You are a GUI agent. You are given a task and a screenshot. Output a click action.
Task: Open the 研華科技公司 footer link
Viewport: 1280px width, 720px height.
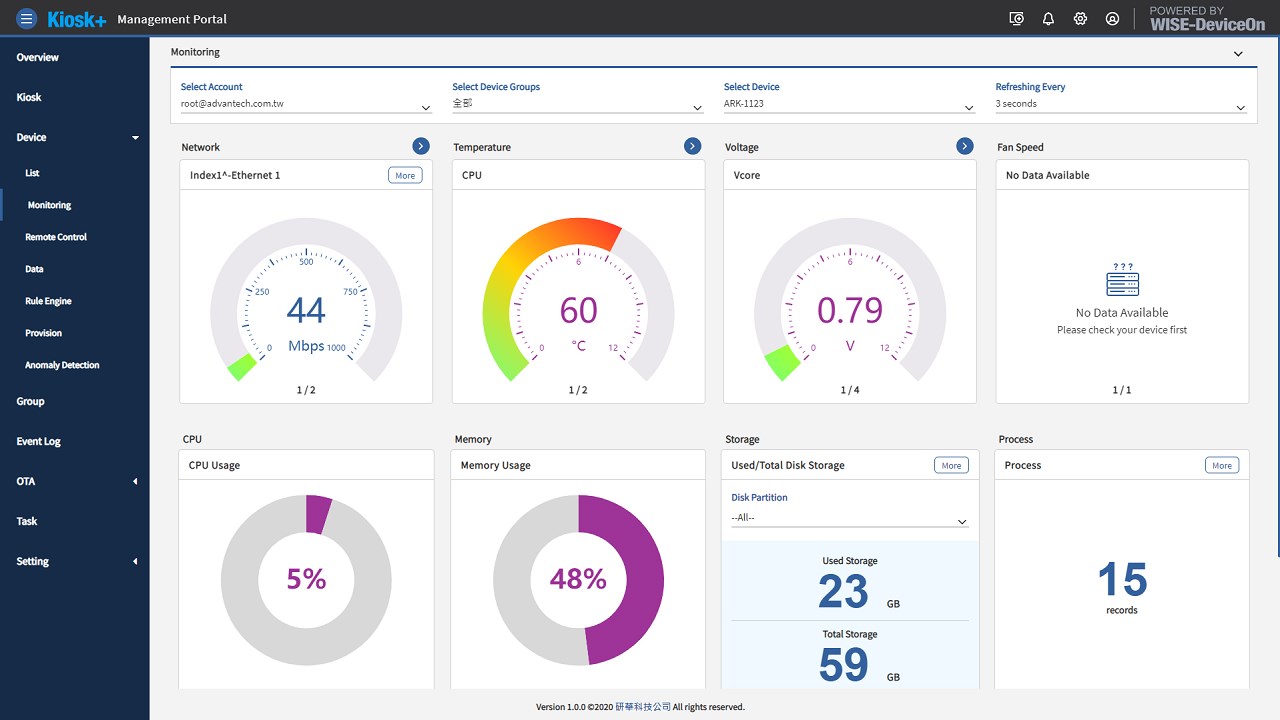(643, 707)
